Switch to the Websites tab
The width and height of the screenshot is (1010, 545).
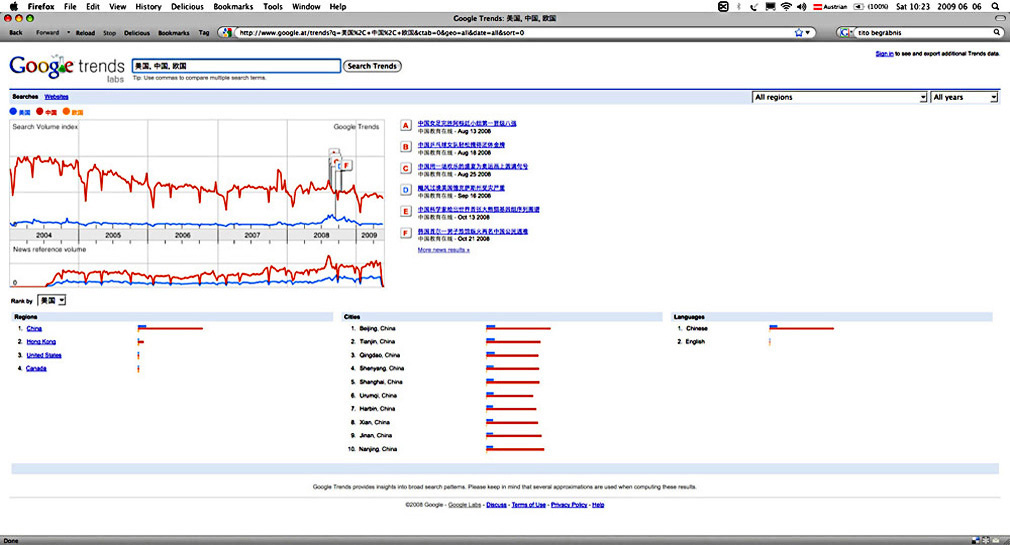56,97
